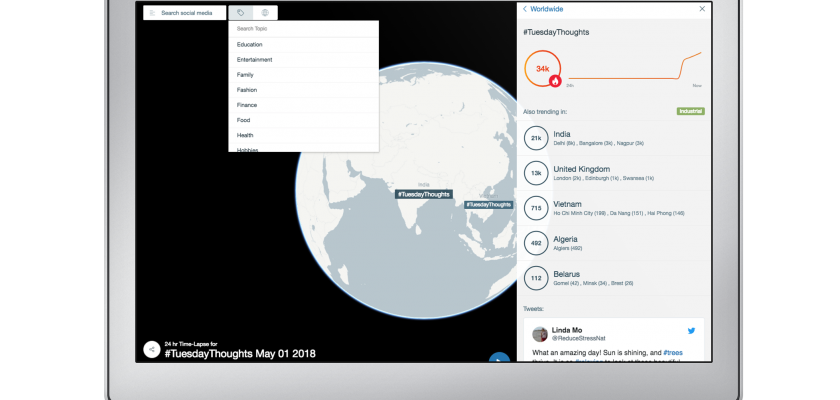The height and width of the screenshot is (400, 840).
Task: Type in the Search social media field
Action: 190,13
